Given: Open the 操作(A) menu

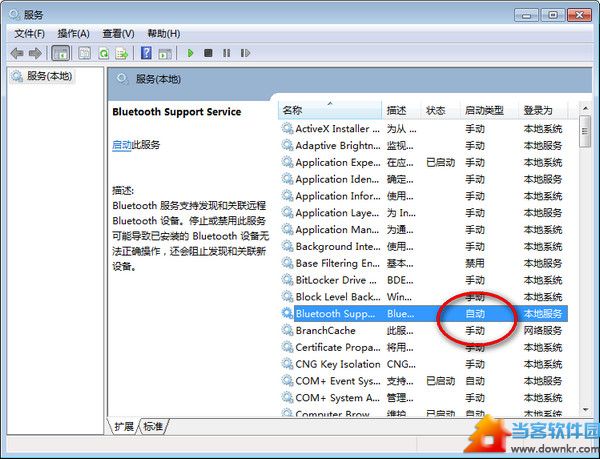Looking at the screenshot, I should pyautogui.click(x=73, y=34).
